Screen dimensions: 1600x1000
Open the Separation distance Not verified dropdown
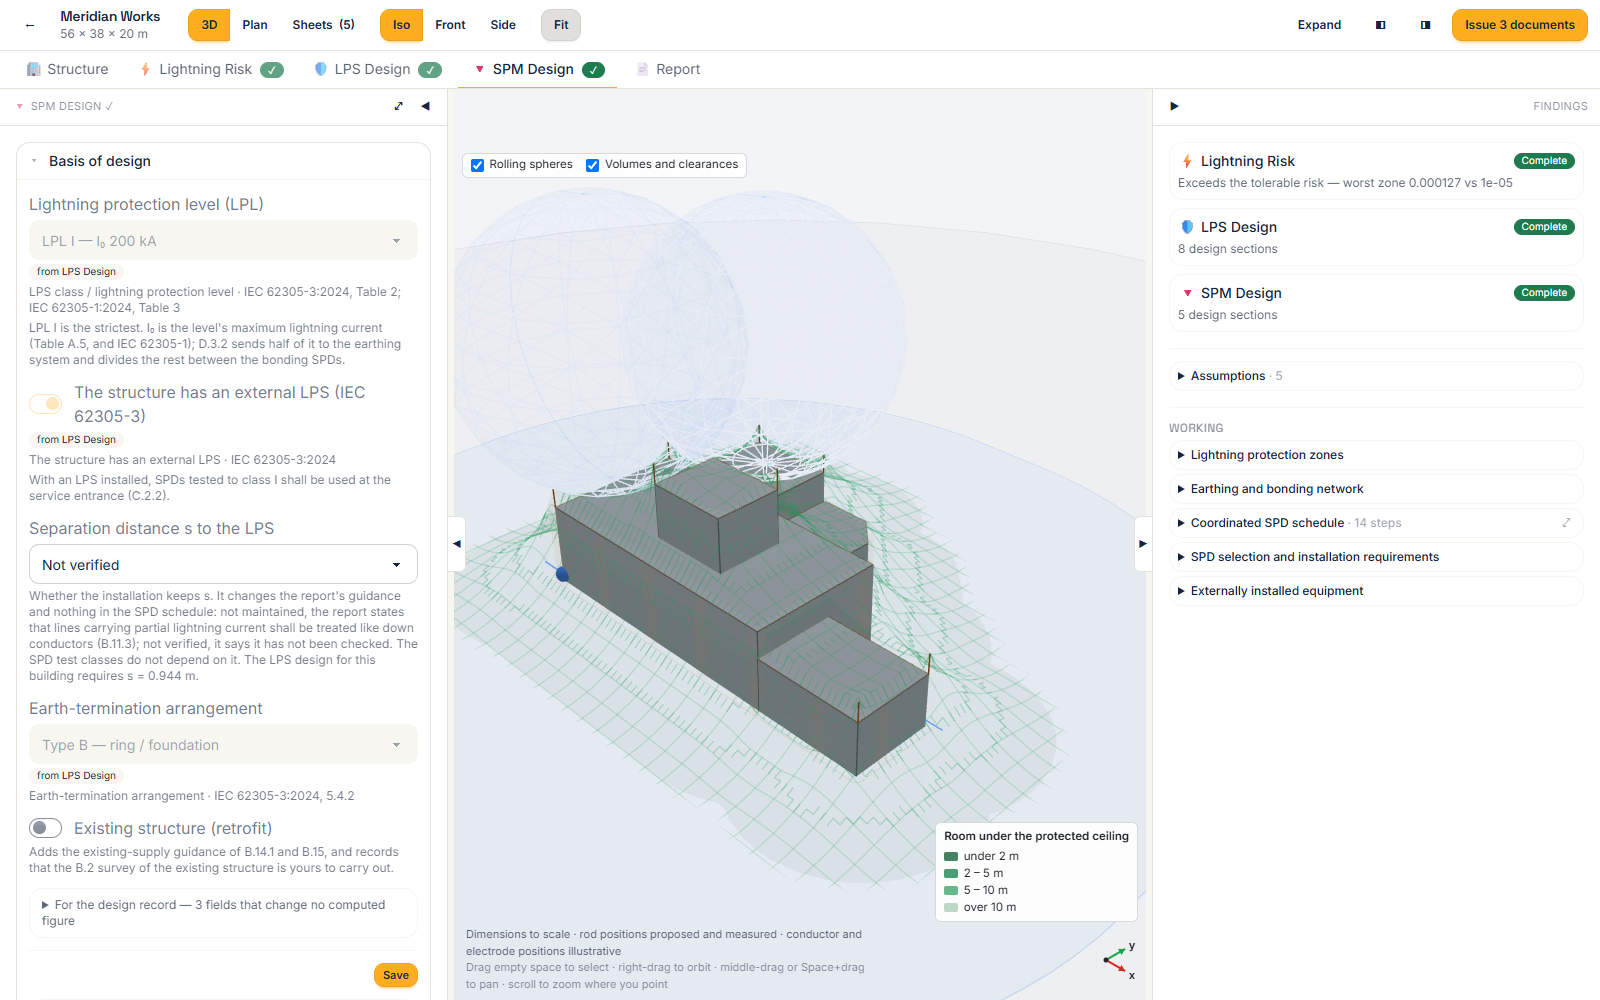(223, 565)
